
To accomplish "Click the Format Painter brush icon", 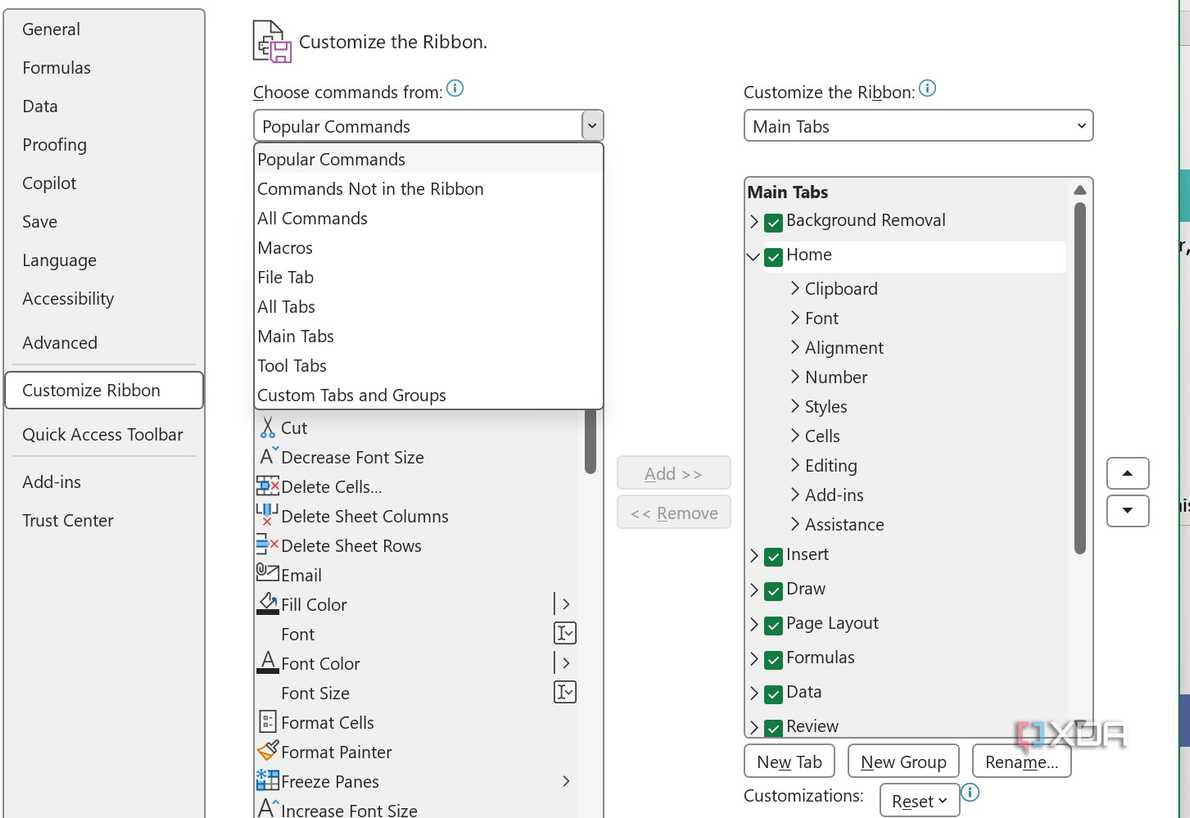I will point(268,750).
